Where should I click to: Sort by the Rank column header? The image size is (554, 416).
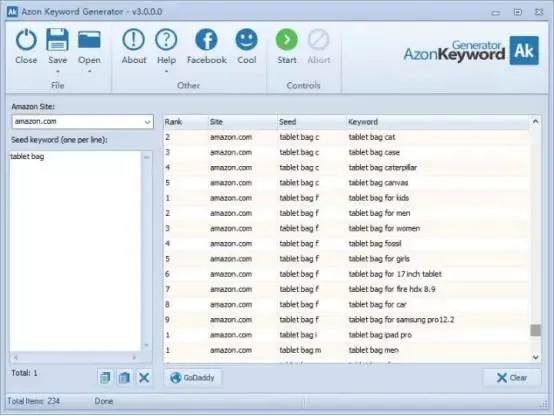tap(185, 122)
